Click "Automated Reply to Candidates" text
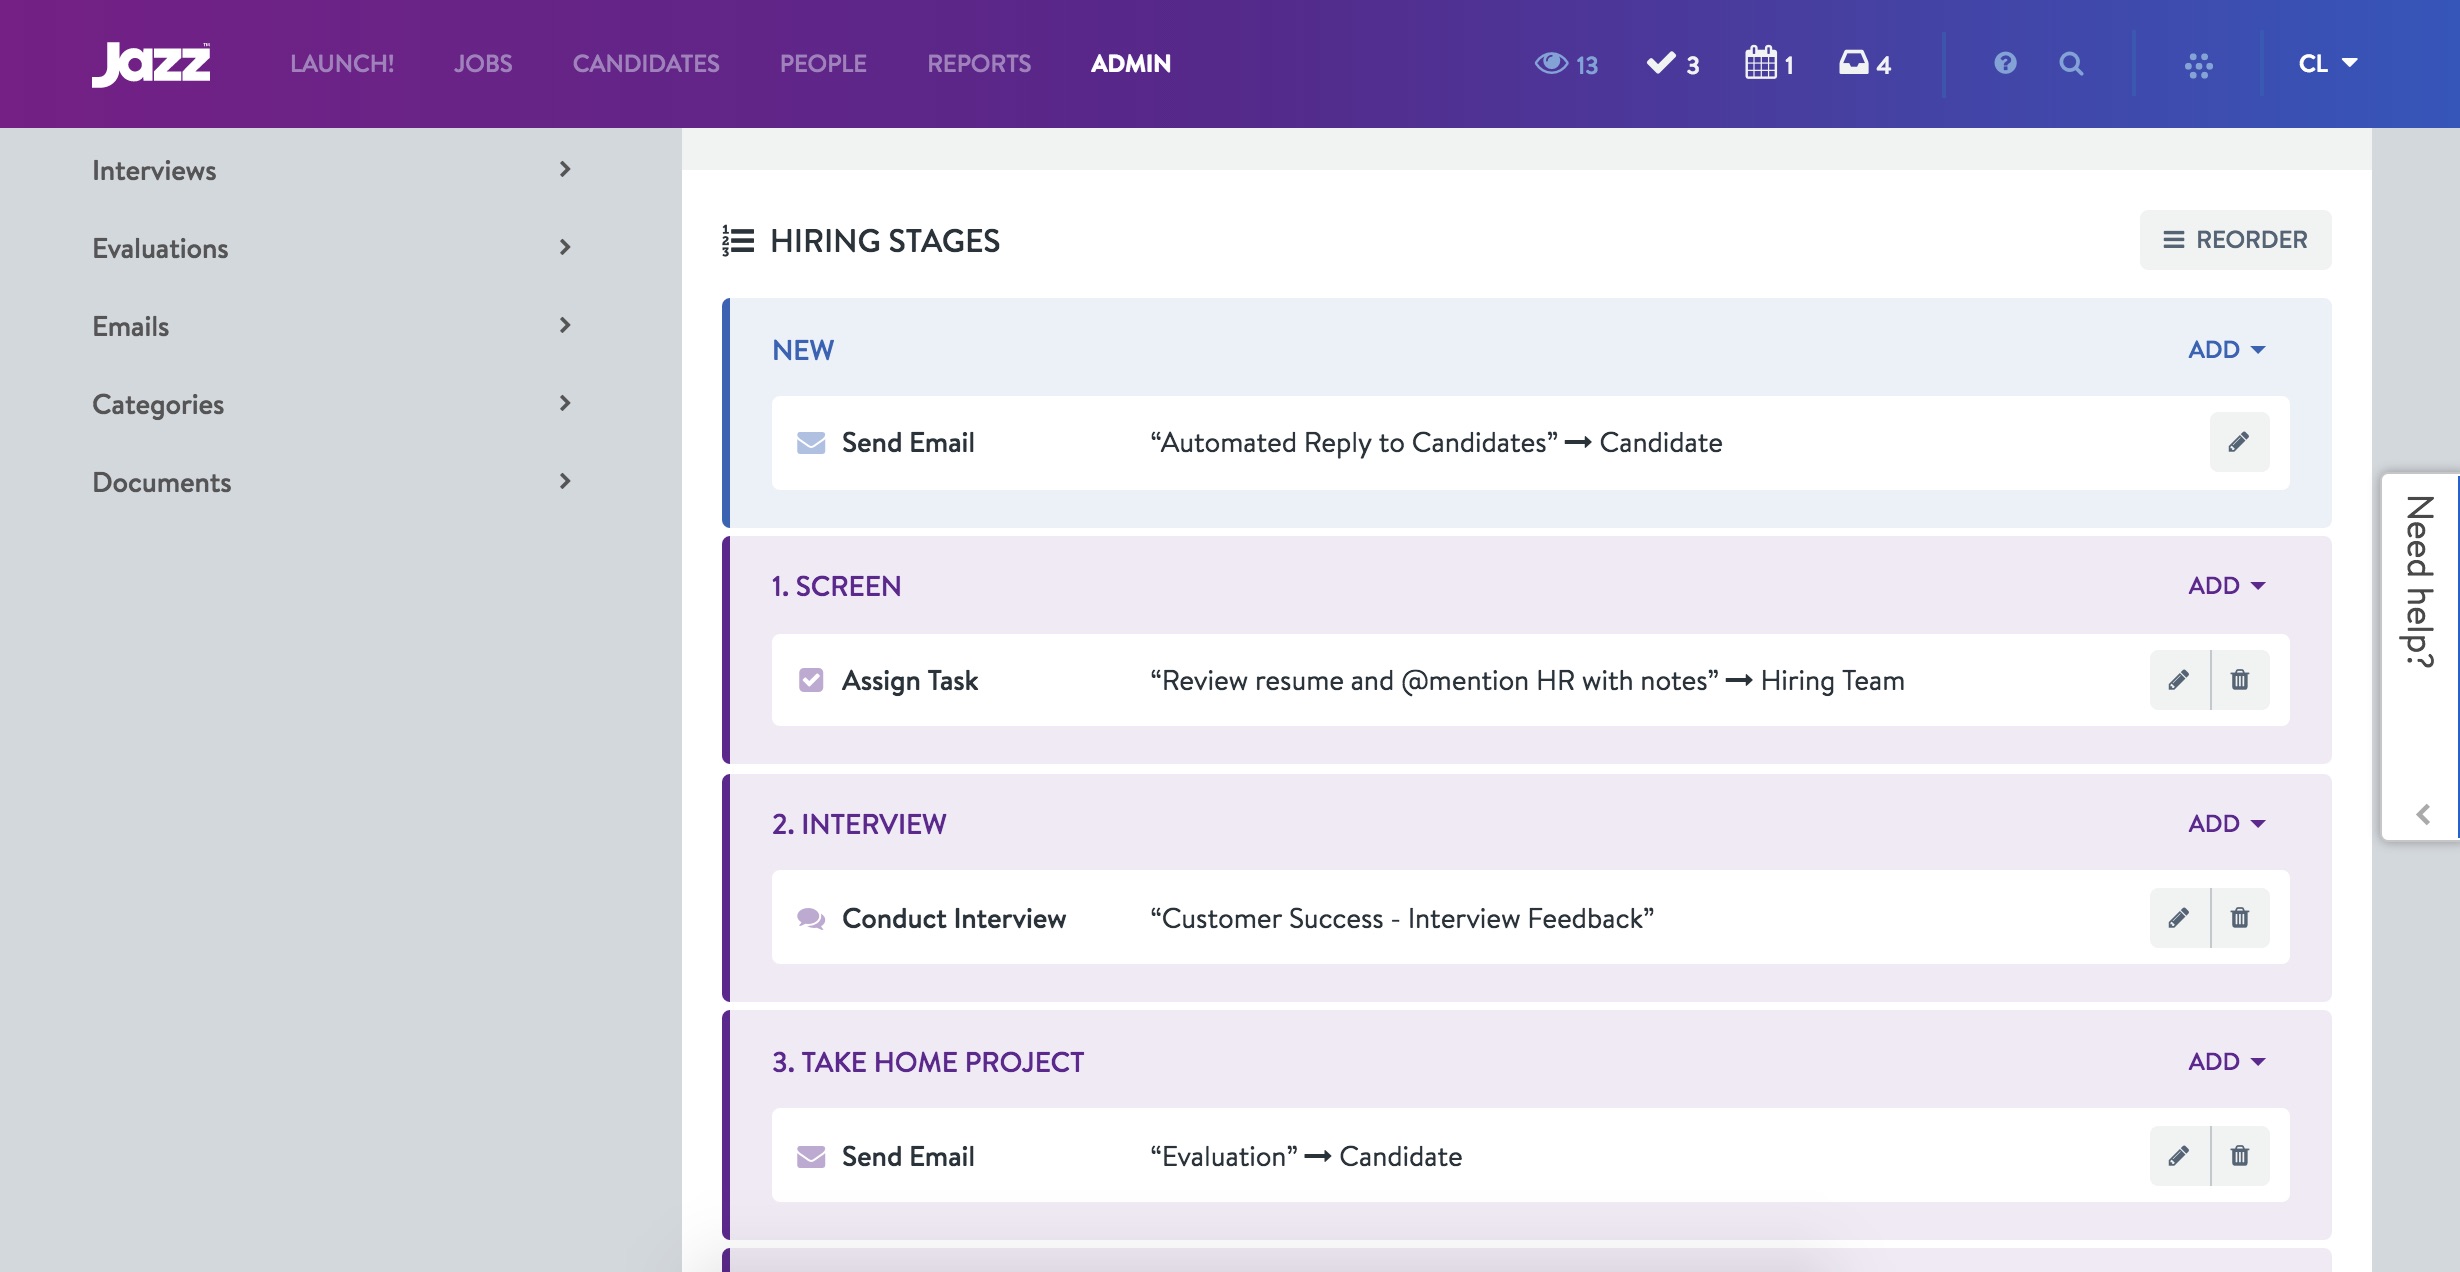 [1354, 442]
